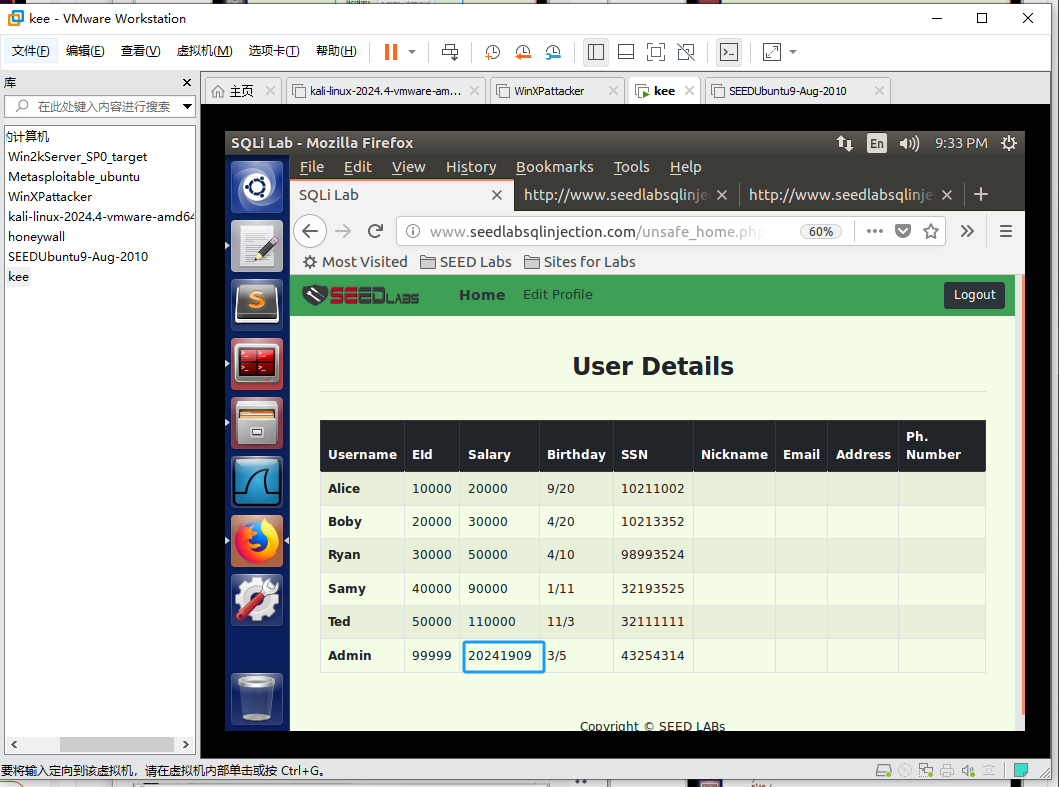The height and width of the screenshot is (787, 1059).
Task: Click Send Ctrl+Alt+Del toolbar icon
Action: [450, 52]
